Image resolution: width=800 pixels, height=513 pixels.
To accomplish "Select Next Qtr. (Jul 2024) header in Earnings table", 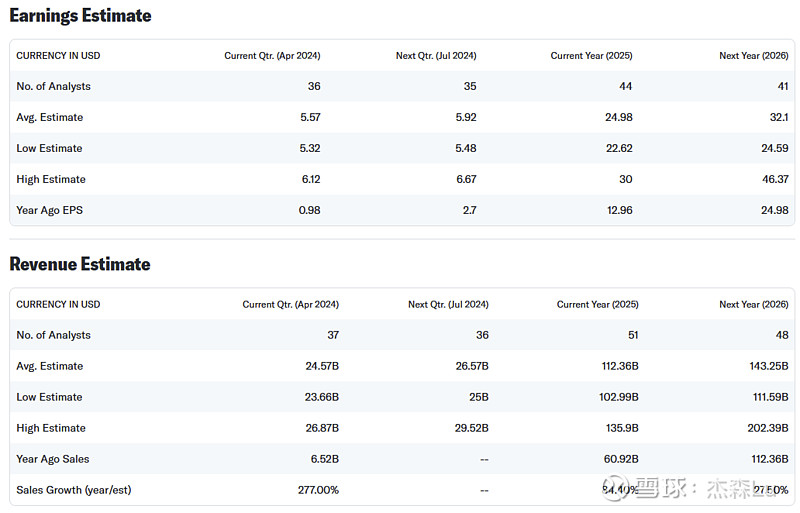I will tap(436, 56).
